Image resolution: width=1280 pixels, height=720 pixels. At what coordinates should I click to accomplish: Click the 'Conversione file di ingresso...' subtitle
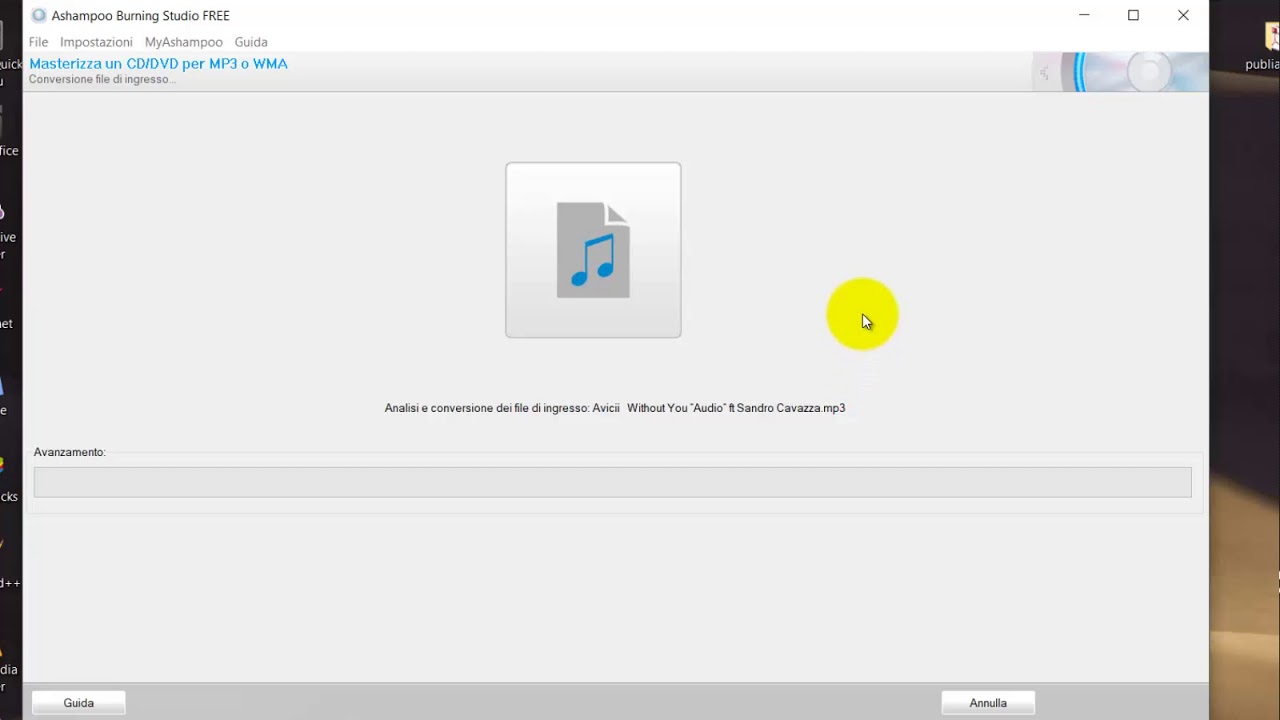click(x=102, y=79)
